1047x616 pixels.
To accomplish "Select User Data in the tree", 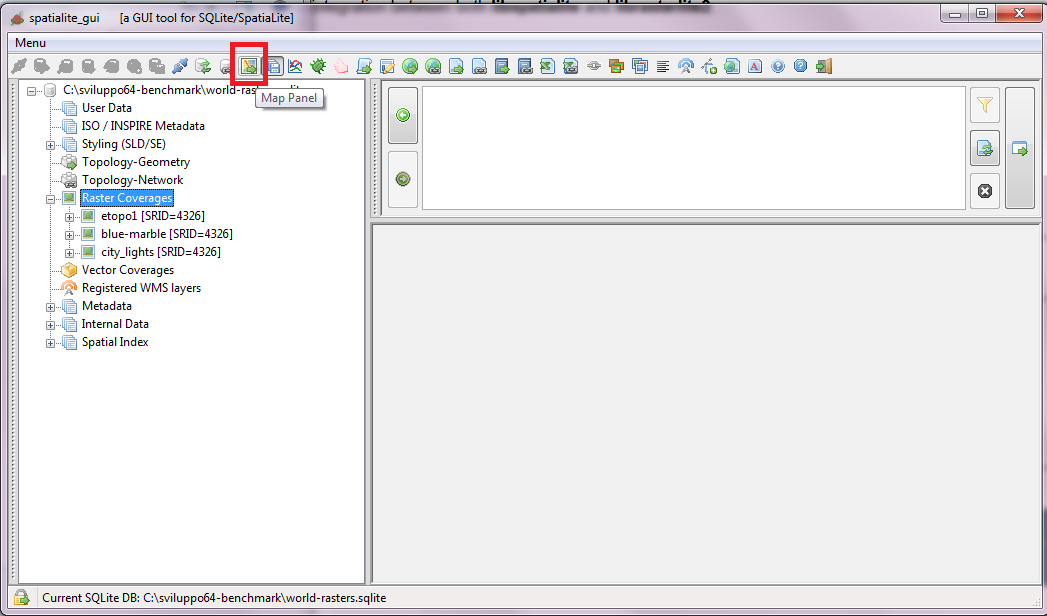I will [106, 107].
